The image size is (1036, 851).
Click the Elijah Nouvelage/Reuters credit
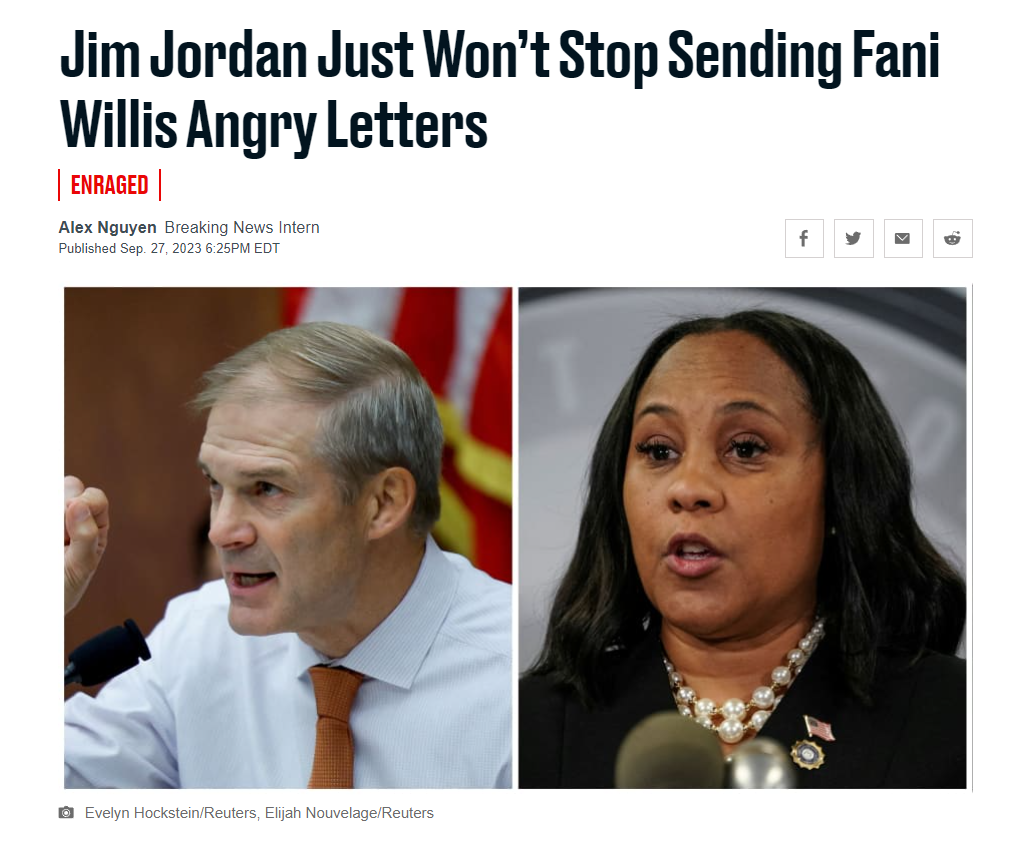[349, 813]
